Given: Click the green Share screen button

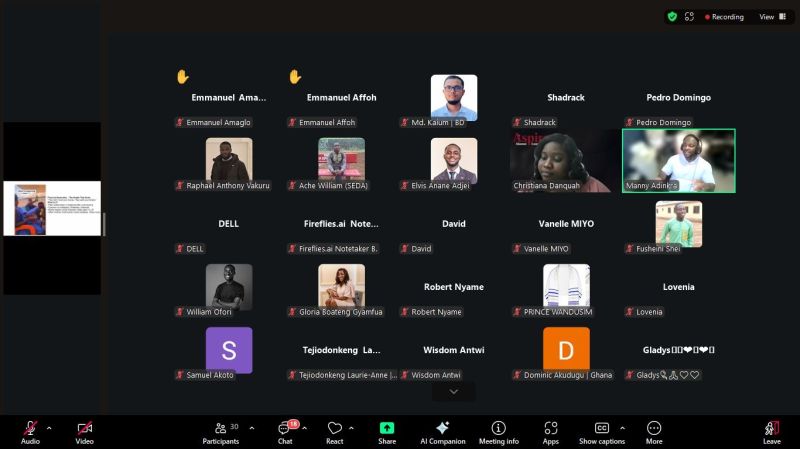Looking at the screenshot, I should (387, 433).
